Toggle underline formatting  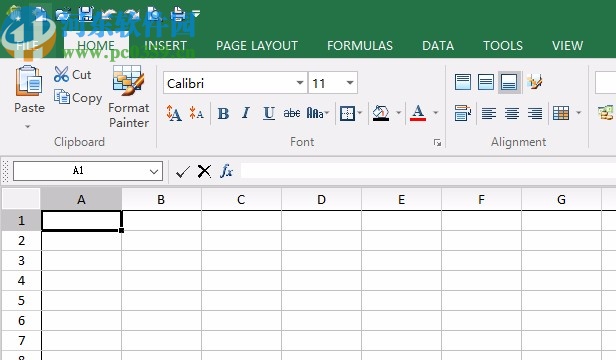tap(269, 114)
